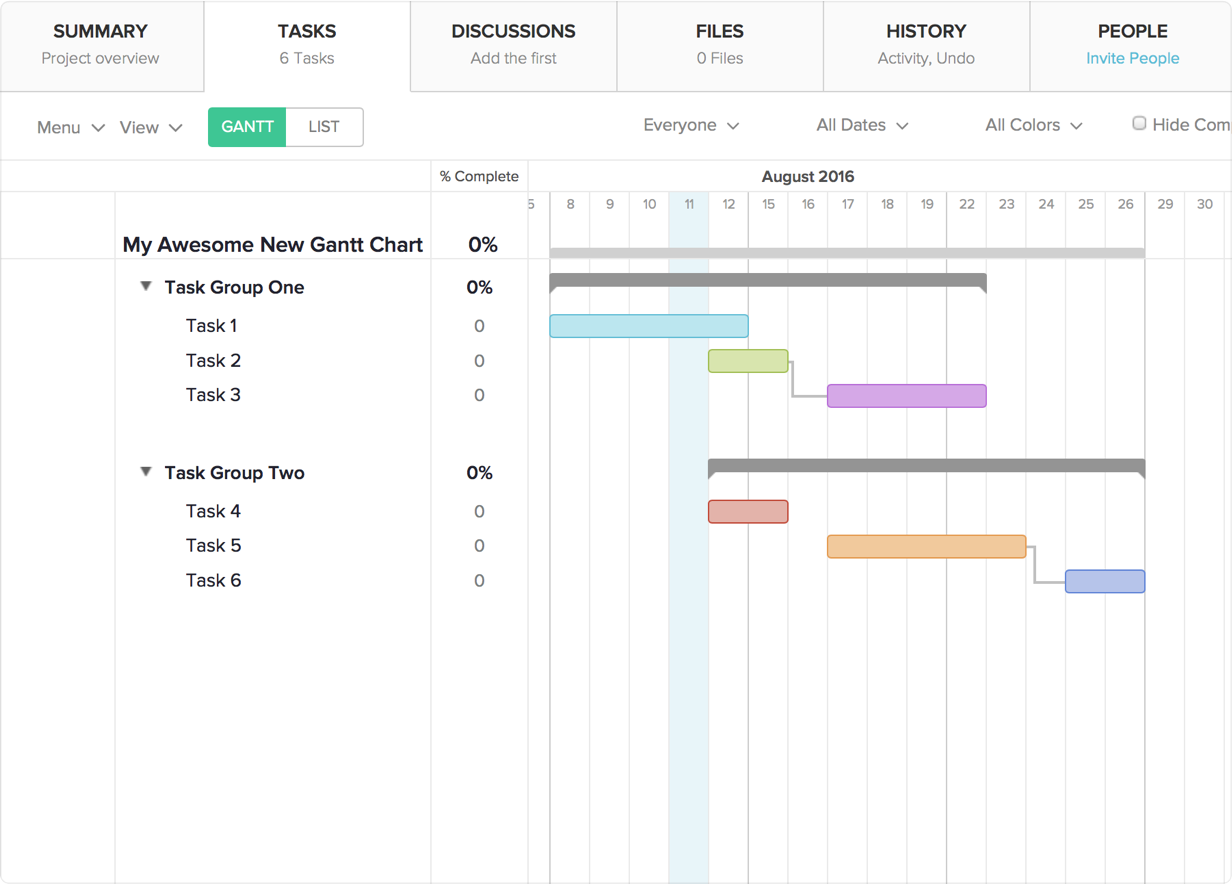Open the Menu dropdown
Viewport: 1232px width, 884px height.
70,127
